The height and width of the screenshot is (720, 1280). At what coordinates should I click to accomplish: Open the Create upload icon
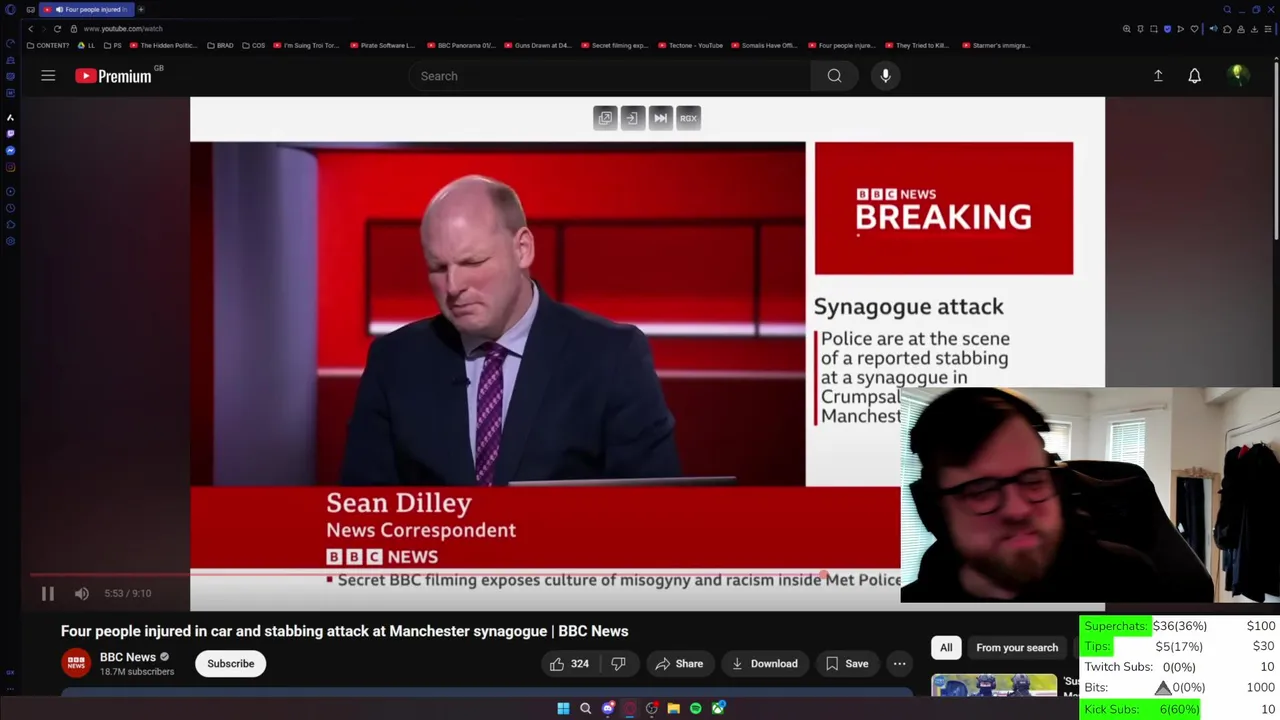click(1158, 76)
